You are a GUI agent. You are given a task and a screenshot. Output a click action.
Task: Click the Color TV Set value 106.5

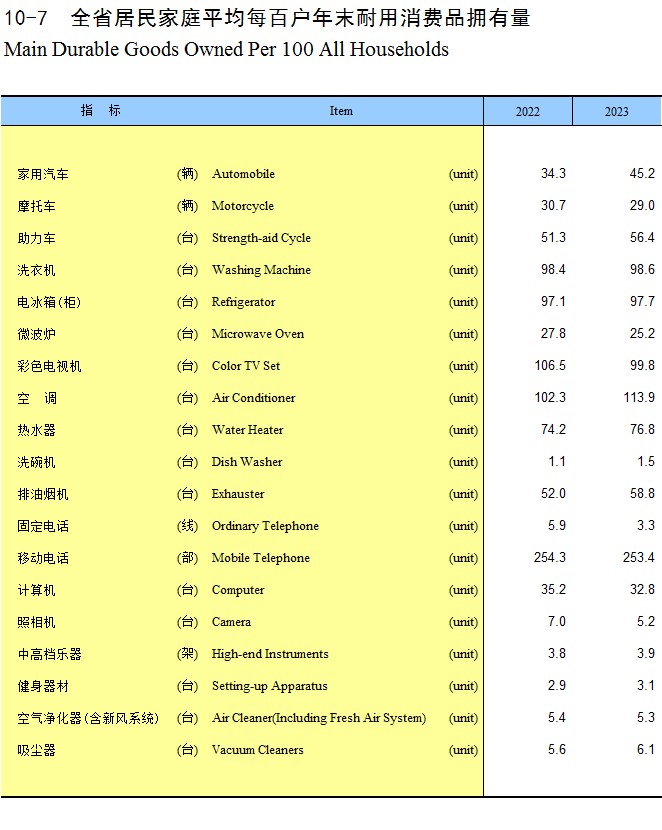point(550,365)
